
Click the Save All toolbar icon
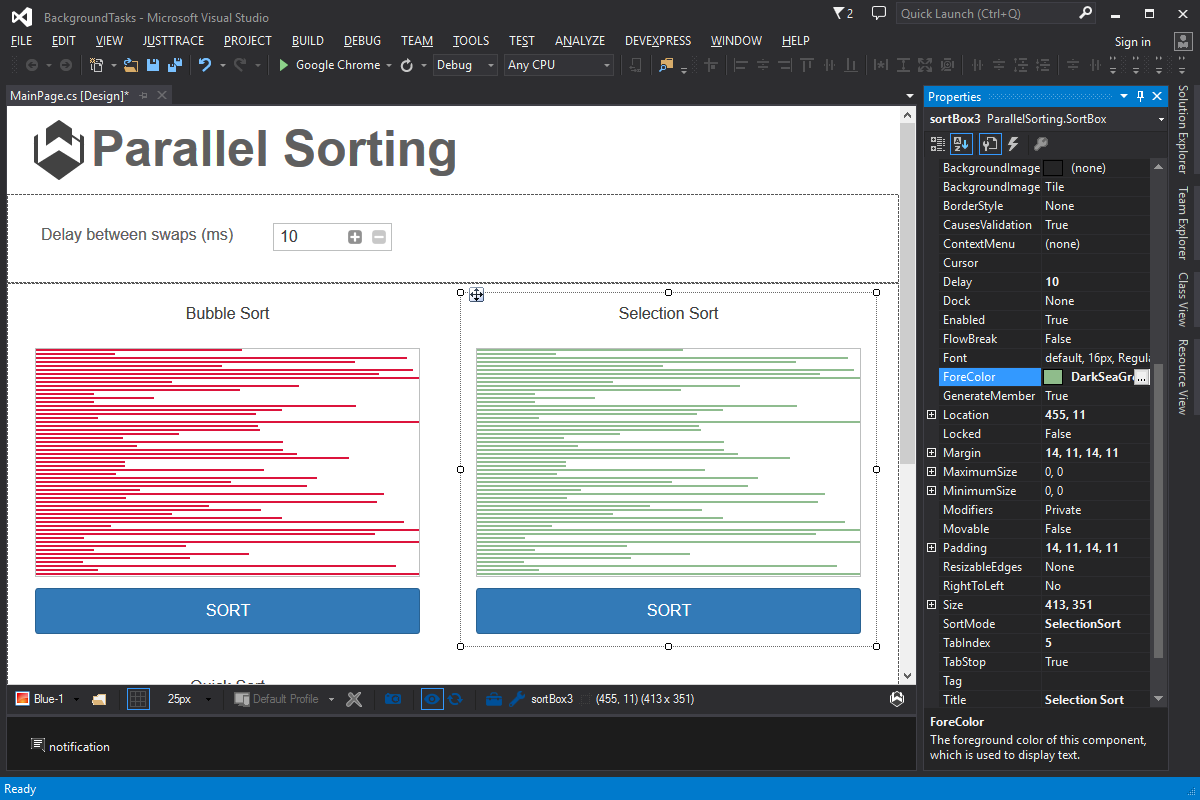point(174,65)
